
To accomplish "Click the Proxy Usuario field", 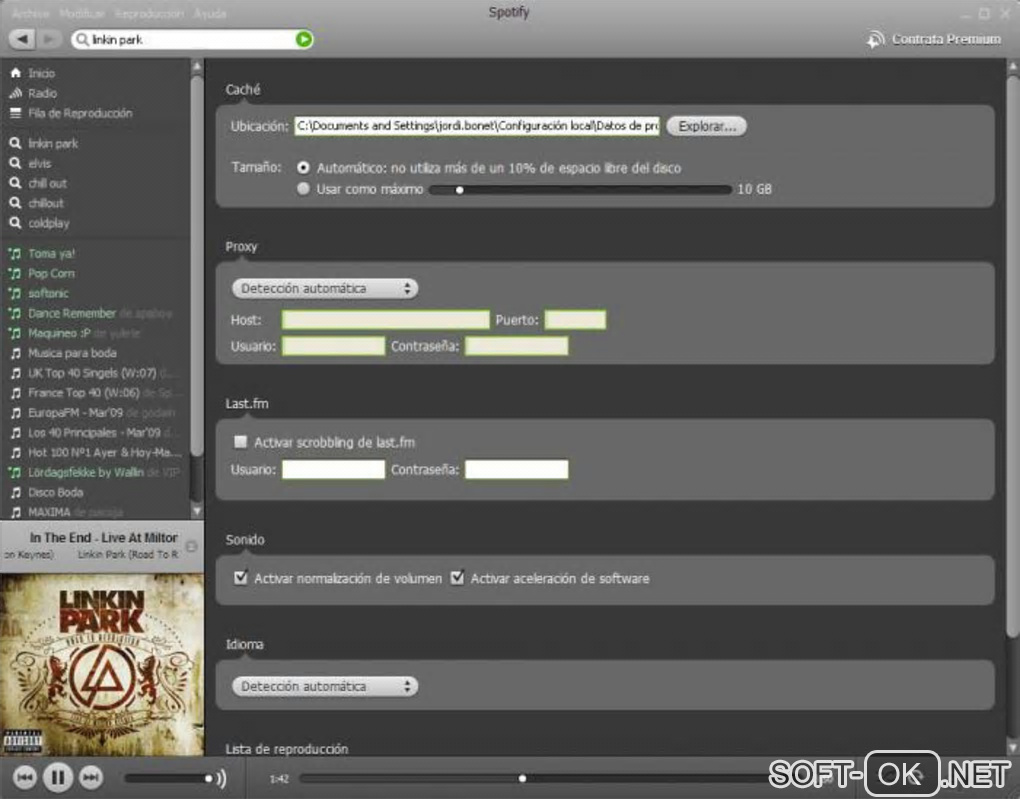I will coord(333,345).
